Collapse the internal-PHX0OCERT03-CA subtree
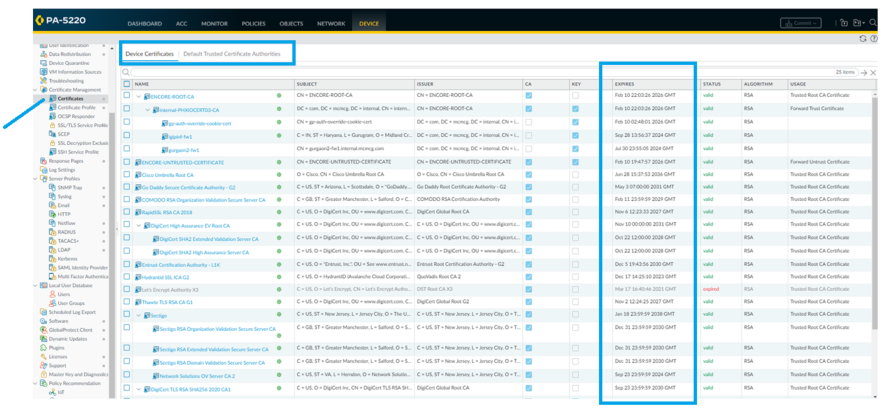The width and height of the screenshot is (896, 417). (147, 109)
